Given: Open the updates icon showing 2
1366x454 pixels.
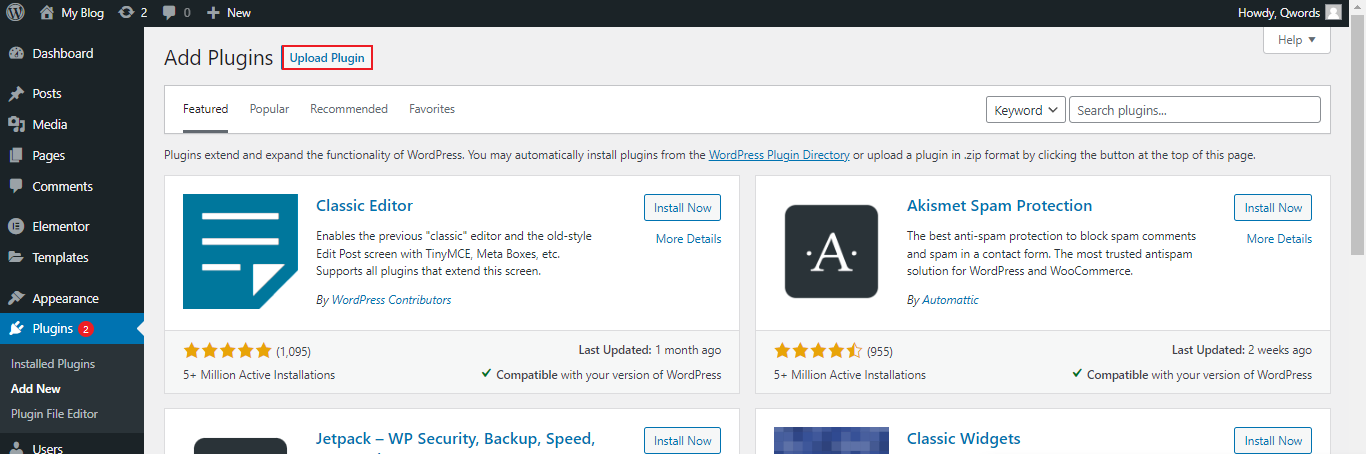Looking at the screenshot, I should click(x=132, y=12).
